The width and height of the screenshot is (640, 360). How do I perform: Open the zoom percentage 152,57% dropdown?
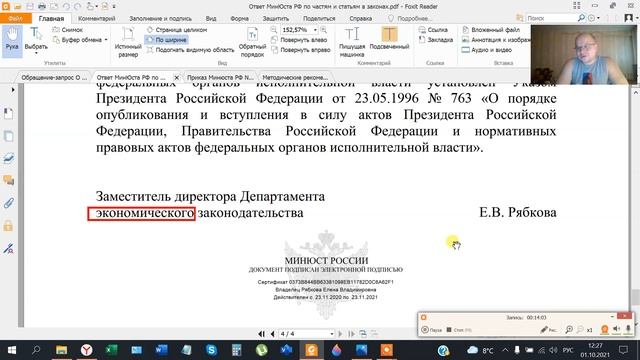[315, 30]
